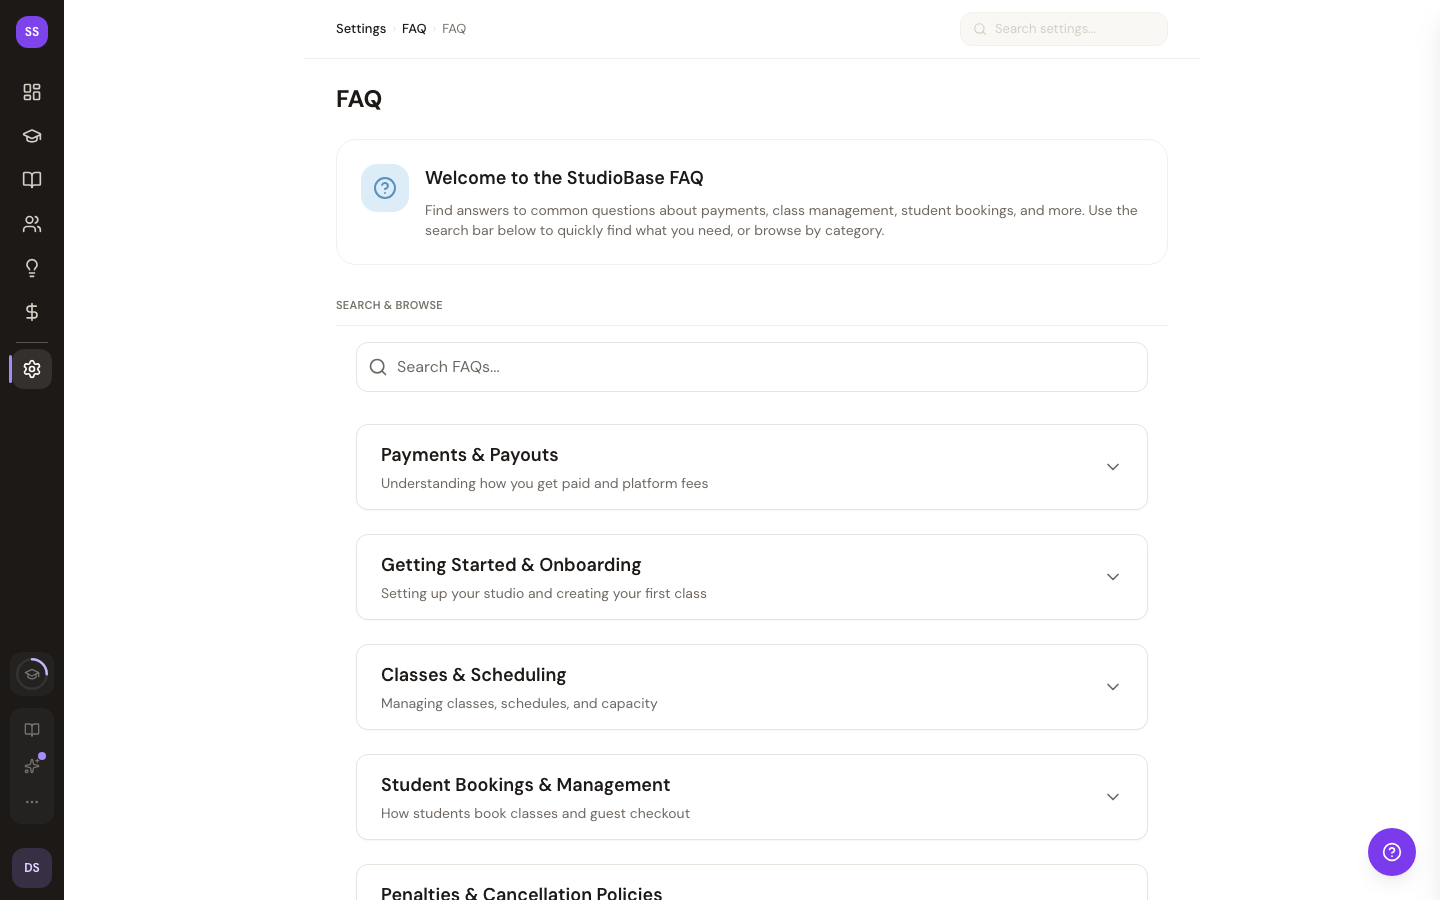Click the first FAQ breadcrumb link
1440x900 pixels.
[x=414, y=29]
